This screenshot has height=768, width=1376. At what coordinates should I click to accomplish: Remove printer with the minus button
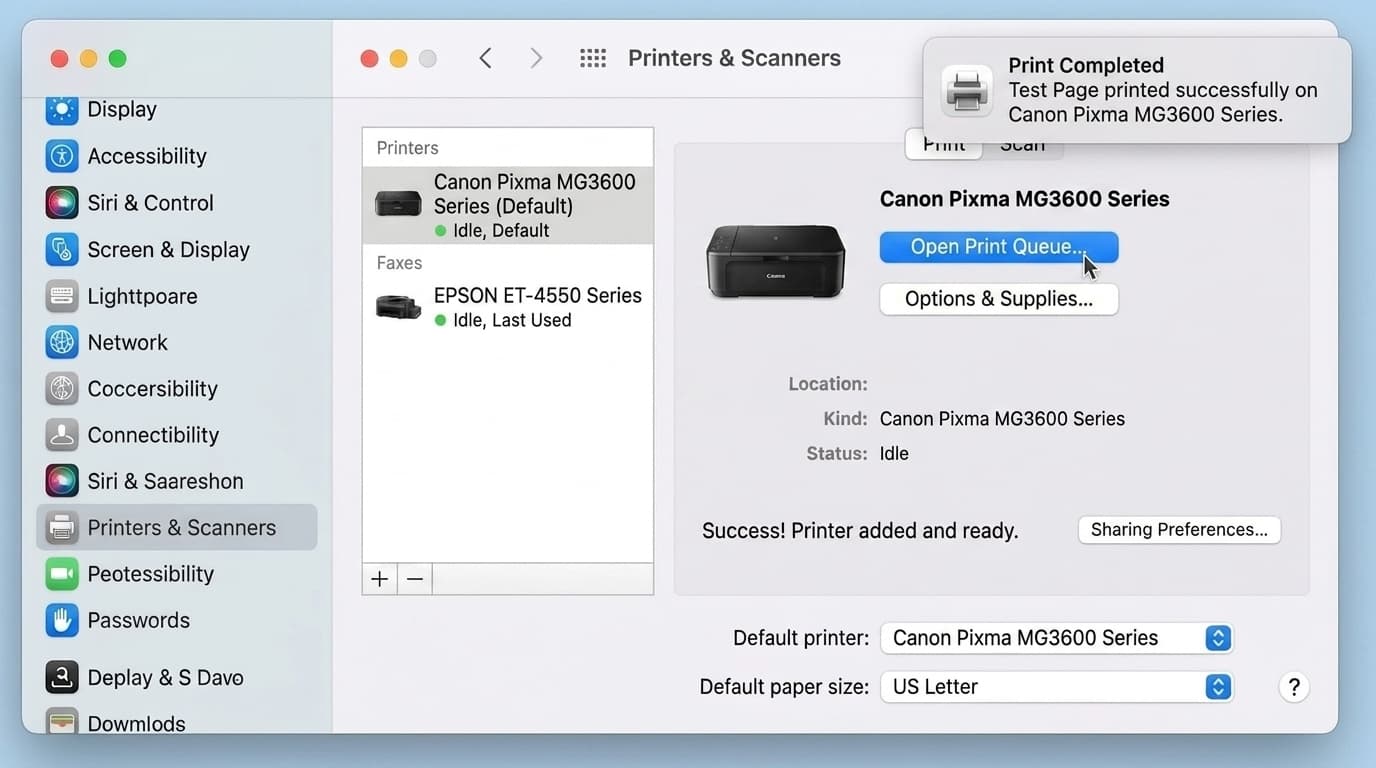tap(415, 579)
